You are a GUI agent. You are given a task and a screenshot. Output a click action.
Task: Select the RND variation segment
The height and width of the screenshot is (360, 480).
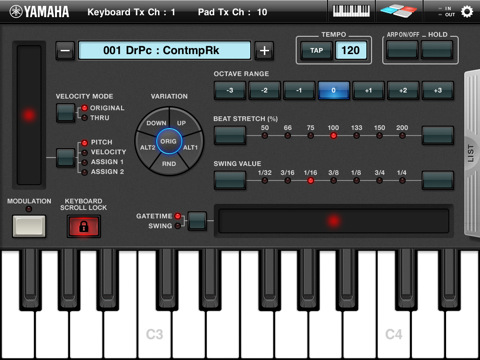click(x=169, y=164)
